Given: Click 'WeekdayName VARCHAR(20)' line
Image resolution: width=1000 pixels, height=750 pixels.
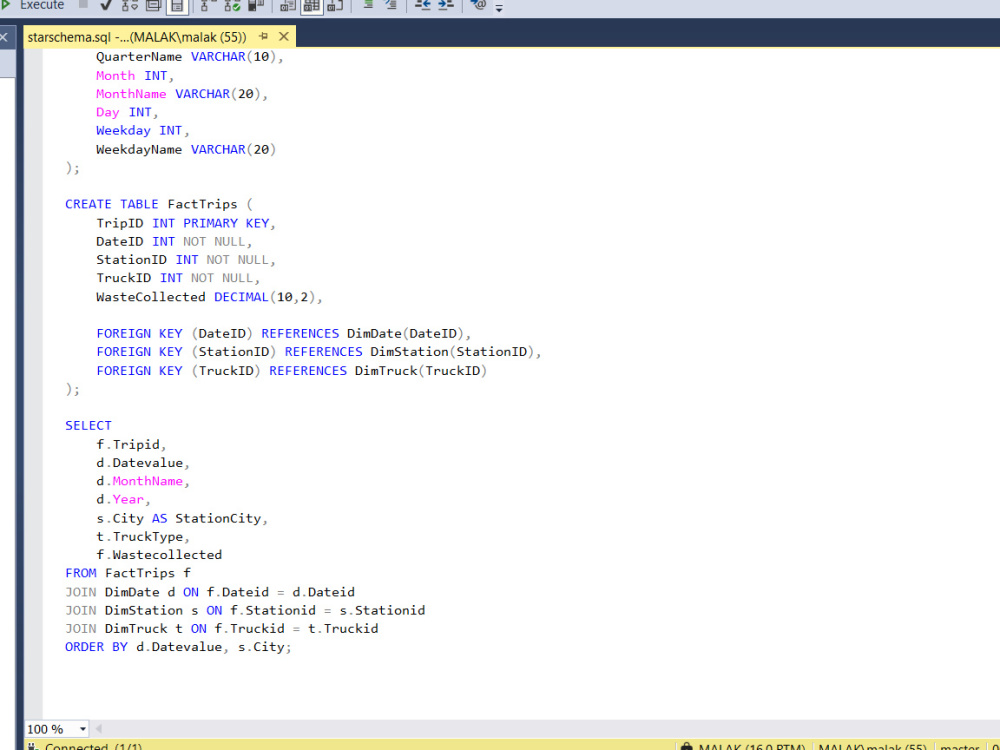Looking at the screenshot, I should point(186,149).
